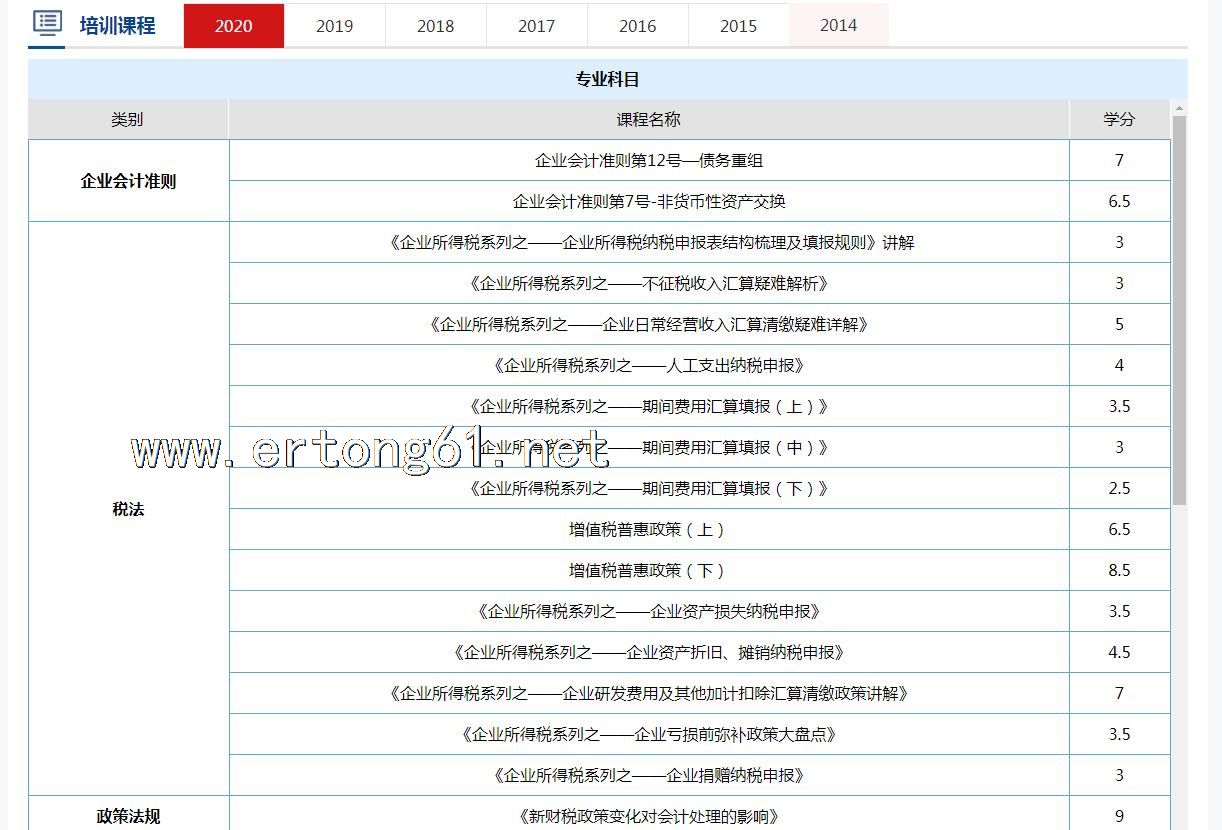Click the 税法 category cell
Viewport: 1222px width, 830px height.
(x=128, y=509)
